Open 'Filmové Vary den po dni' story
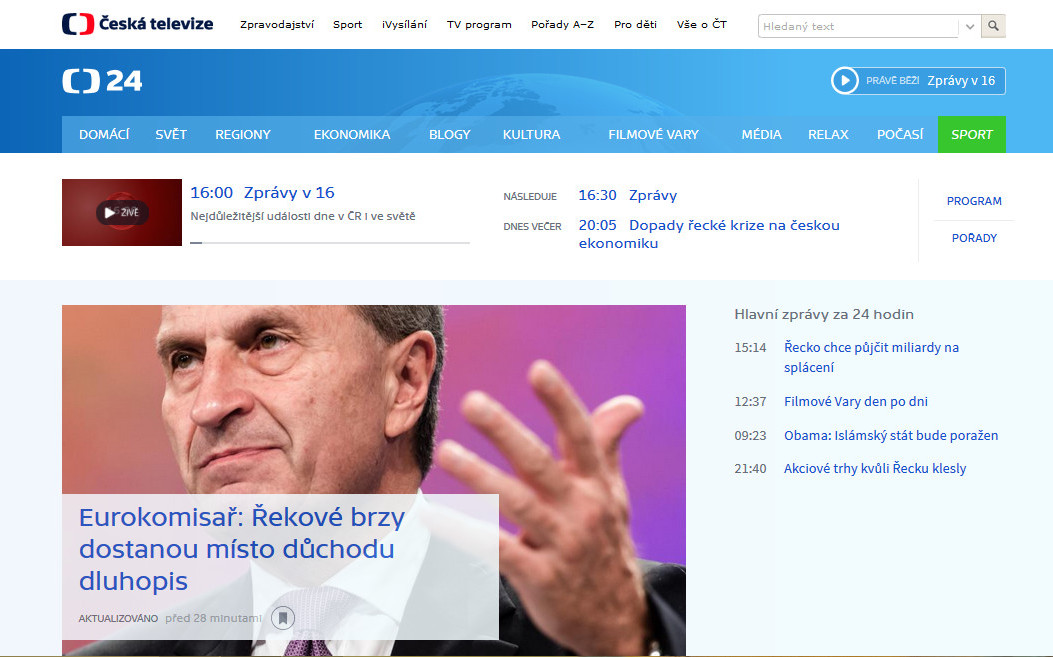 855,401
